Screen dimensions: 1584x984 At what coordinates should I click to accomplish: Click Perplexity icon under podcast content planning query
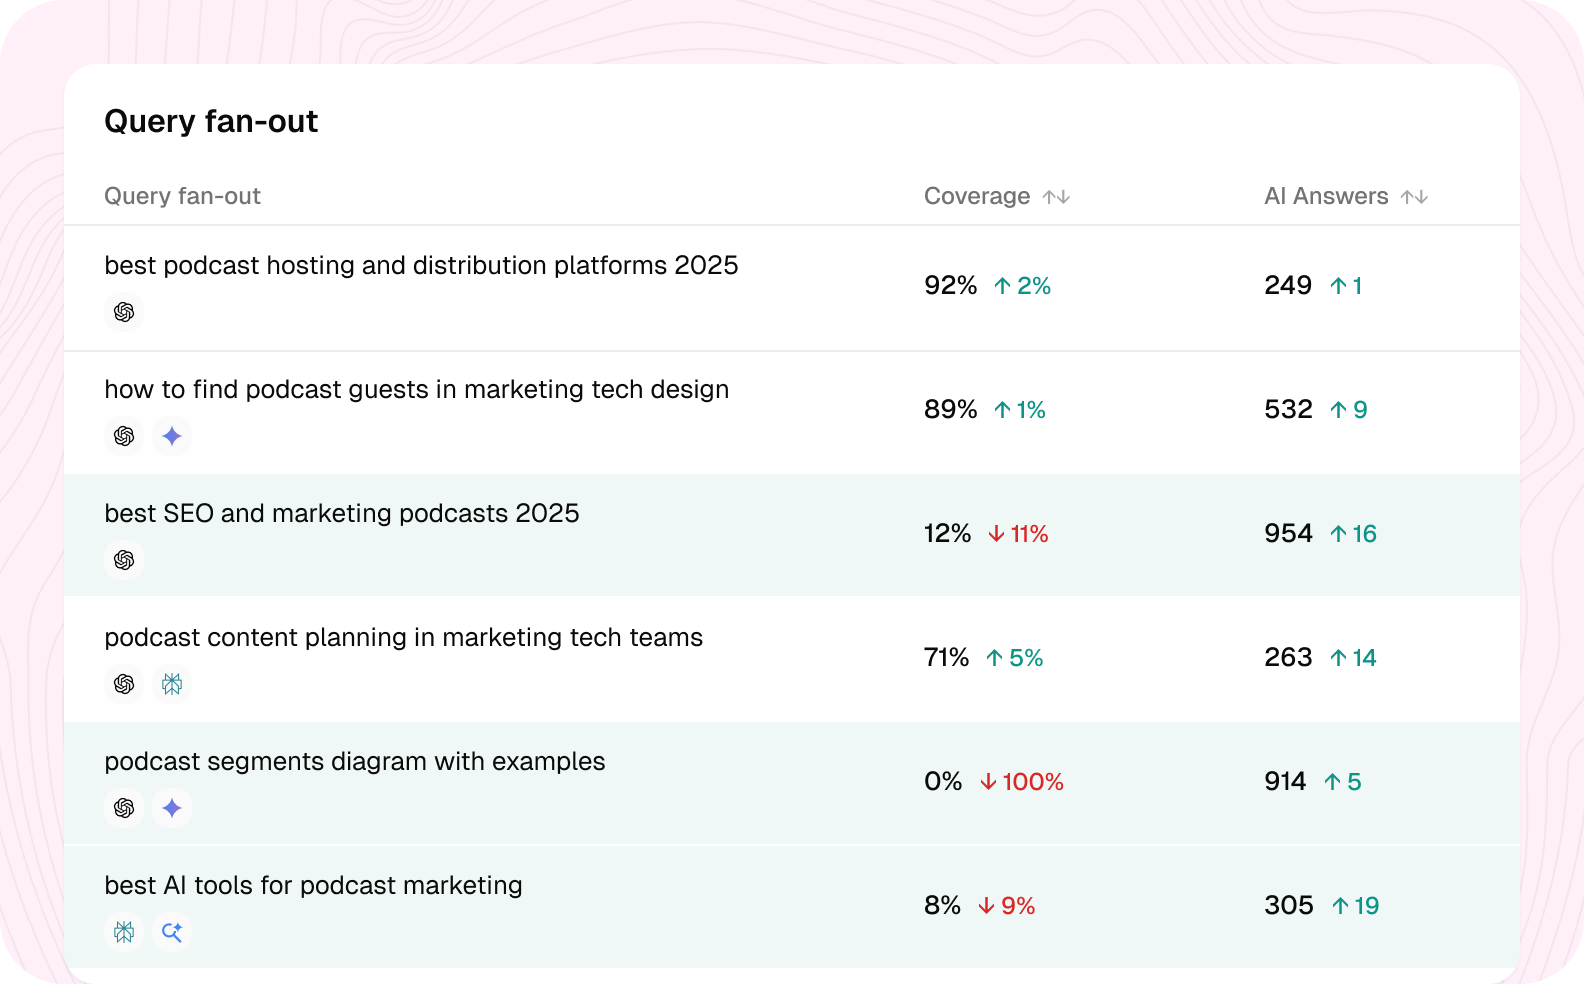click(x=172, y=684)
